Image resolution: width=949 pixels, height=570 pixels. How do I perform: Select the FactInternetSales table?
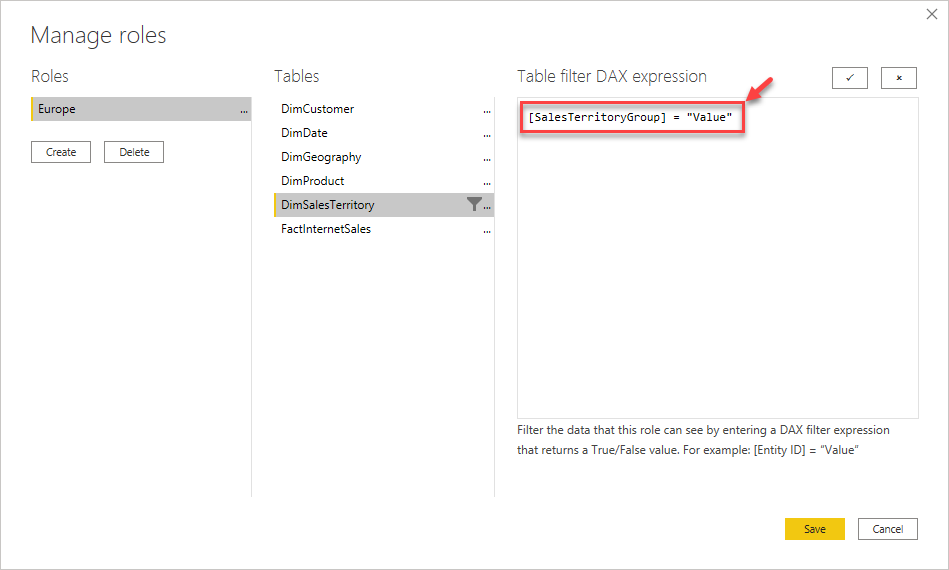coord(326,229)
